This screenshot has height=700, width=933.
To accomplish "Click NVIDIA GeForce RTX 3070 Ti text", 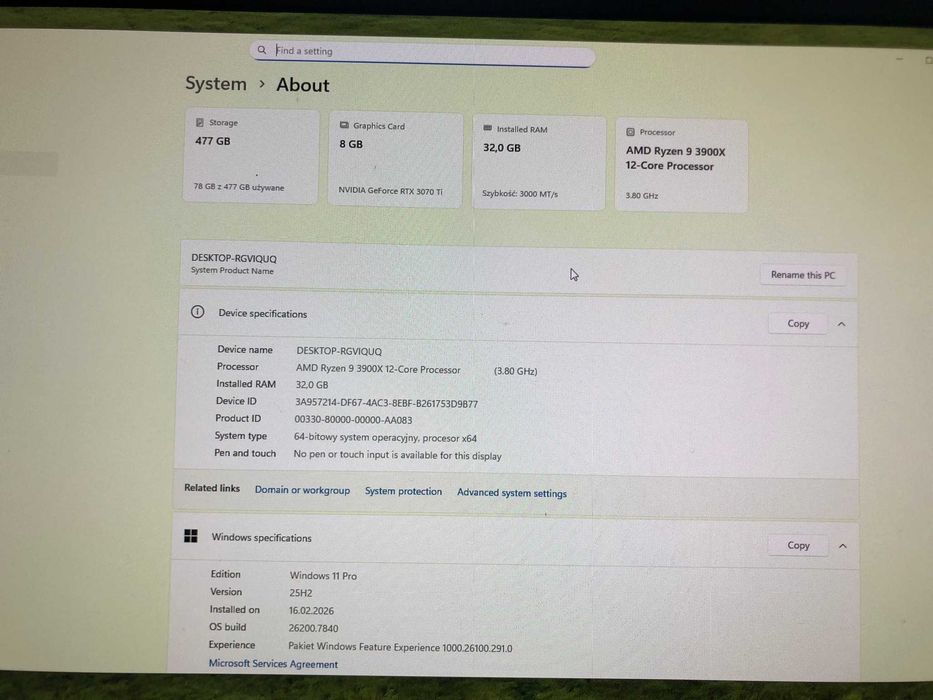I will 390,190.
